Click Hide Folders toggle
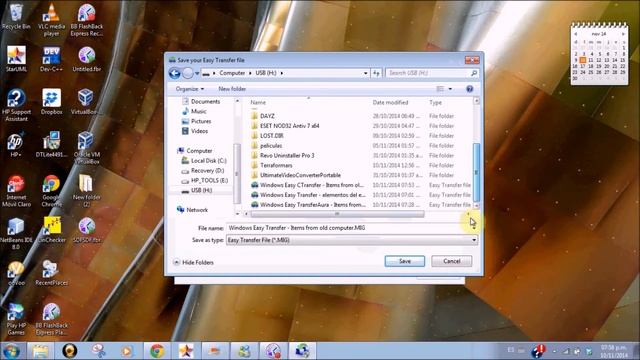The width and height of the screenshot is (640, 360). point(193,262)
